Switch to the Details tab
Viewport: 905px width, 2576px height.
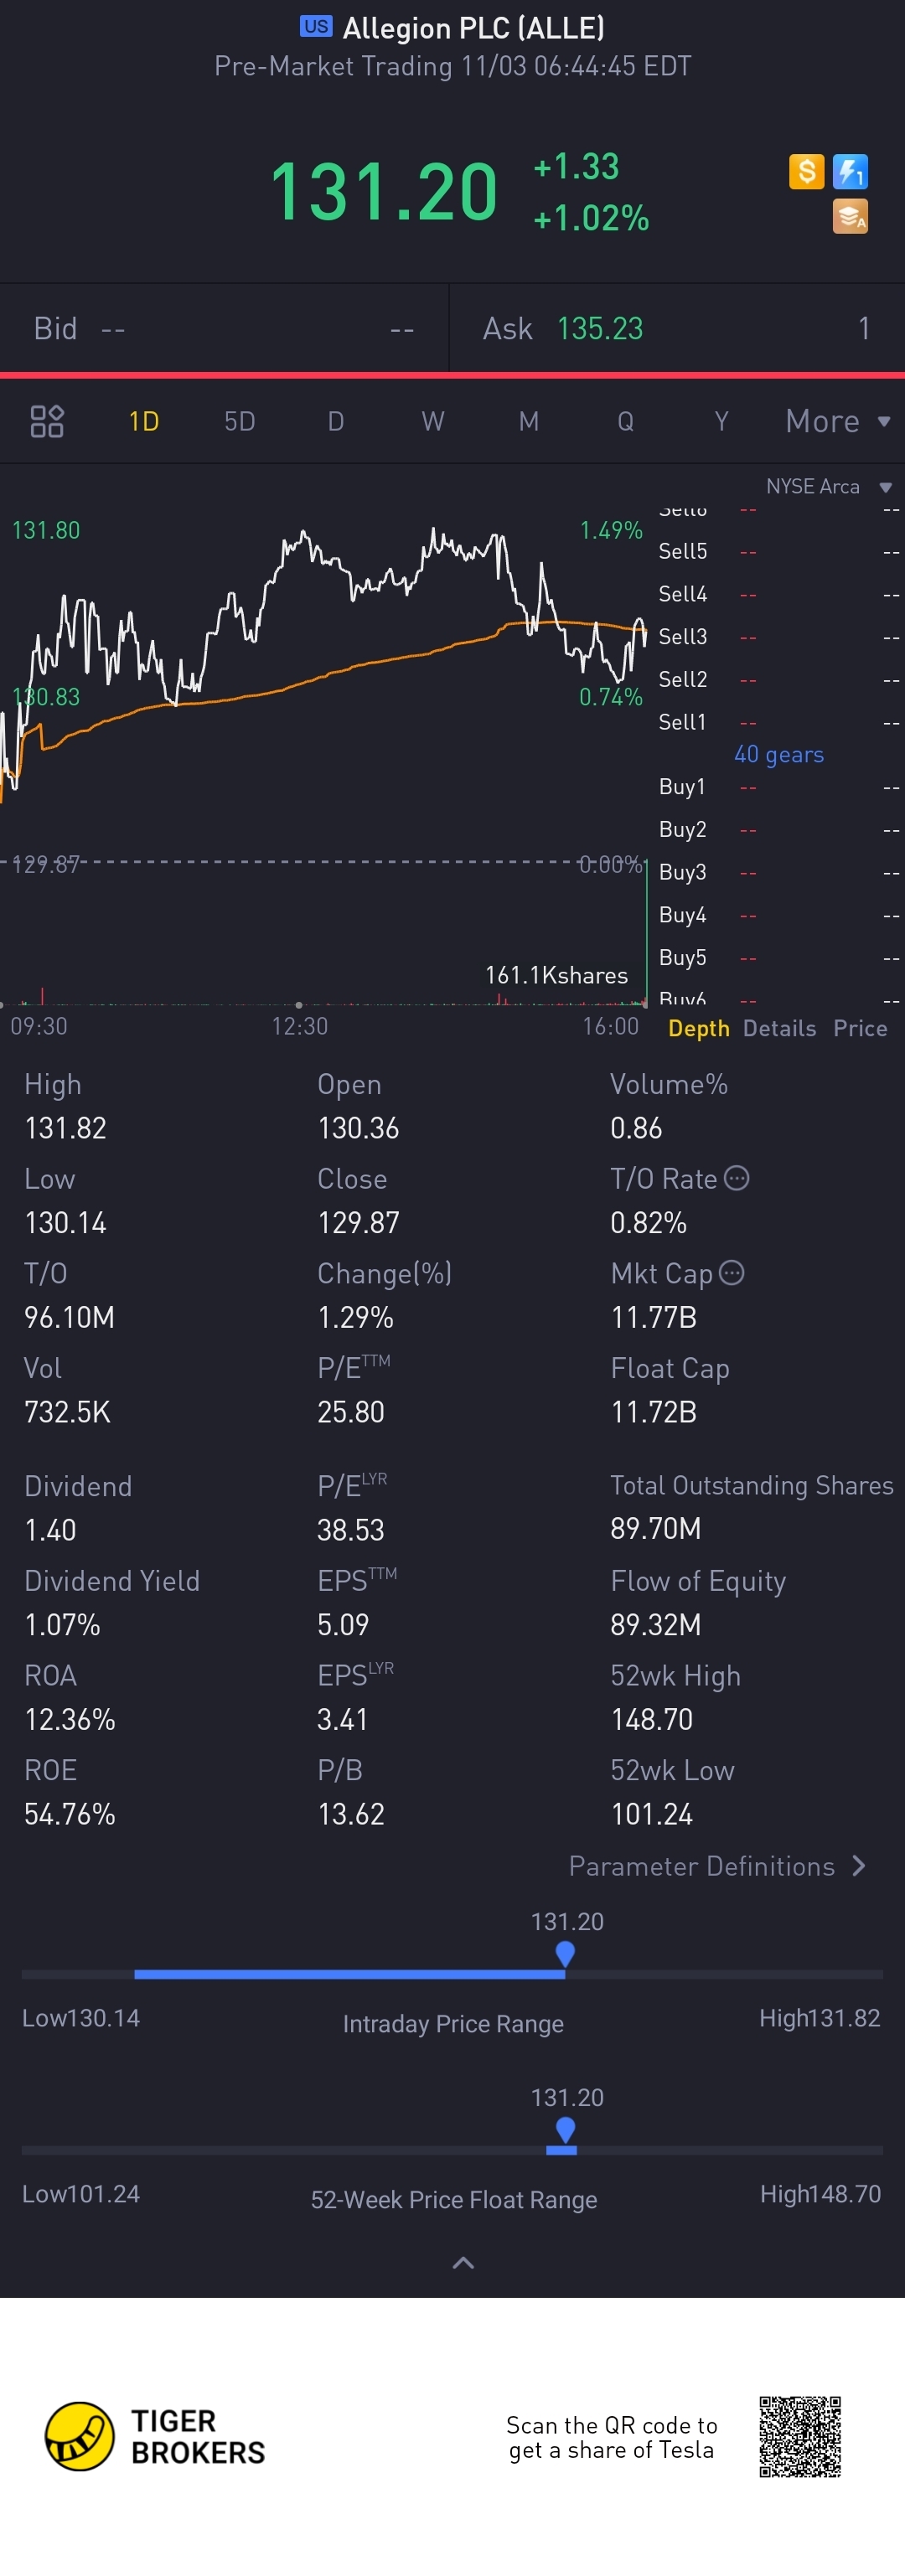[779, 1028]
